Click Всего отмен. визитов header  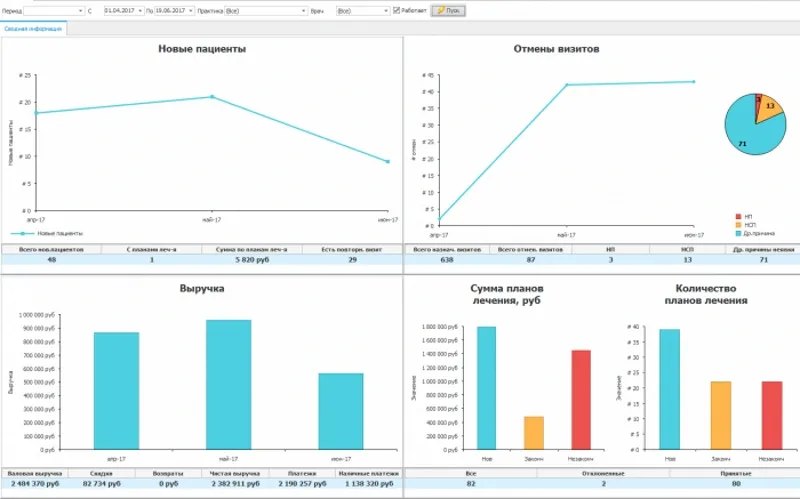531,250
